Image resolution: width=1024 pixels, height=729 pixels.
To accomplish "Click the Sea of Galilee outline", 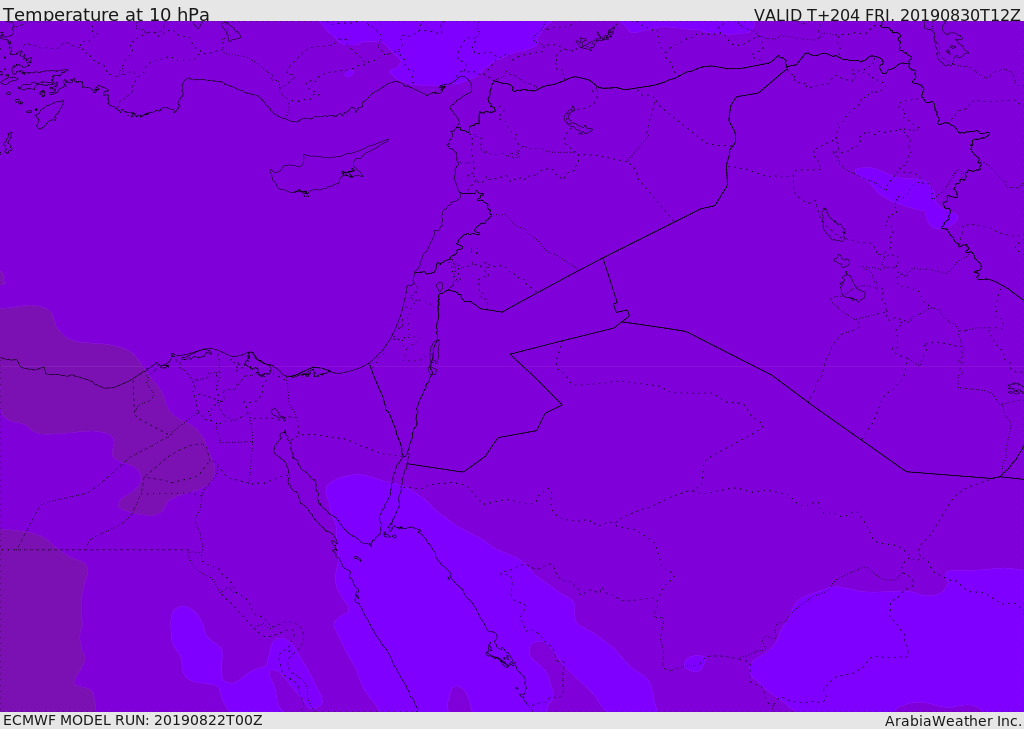I will coord(440,287).
